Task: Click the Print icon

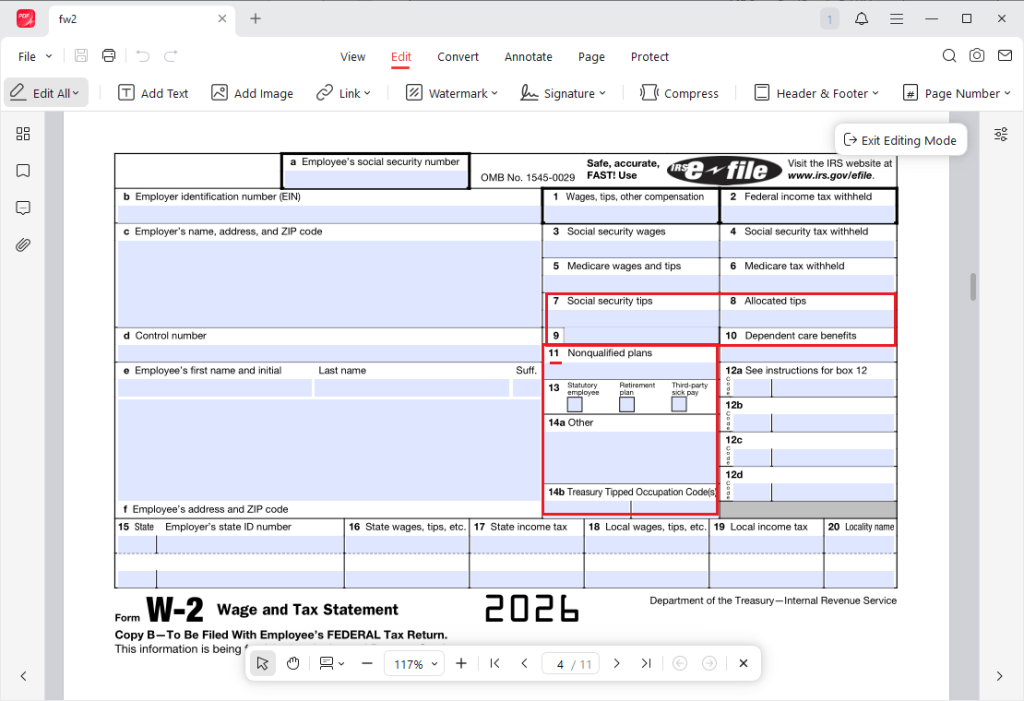Action: [x=108, y=56]
